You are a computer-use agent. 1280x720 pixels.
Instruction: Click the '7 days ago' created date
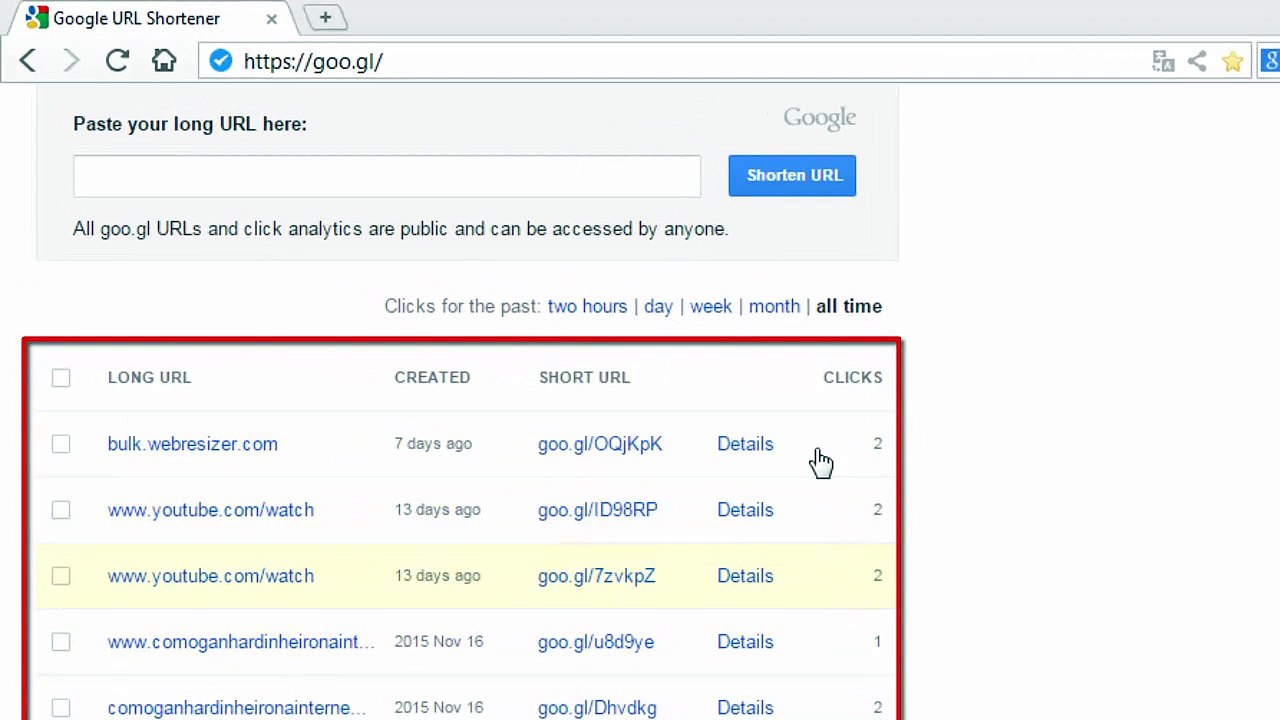(433, 443)
